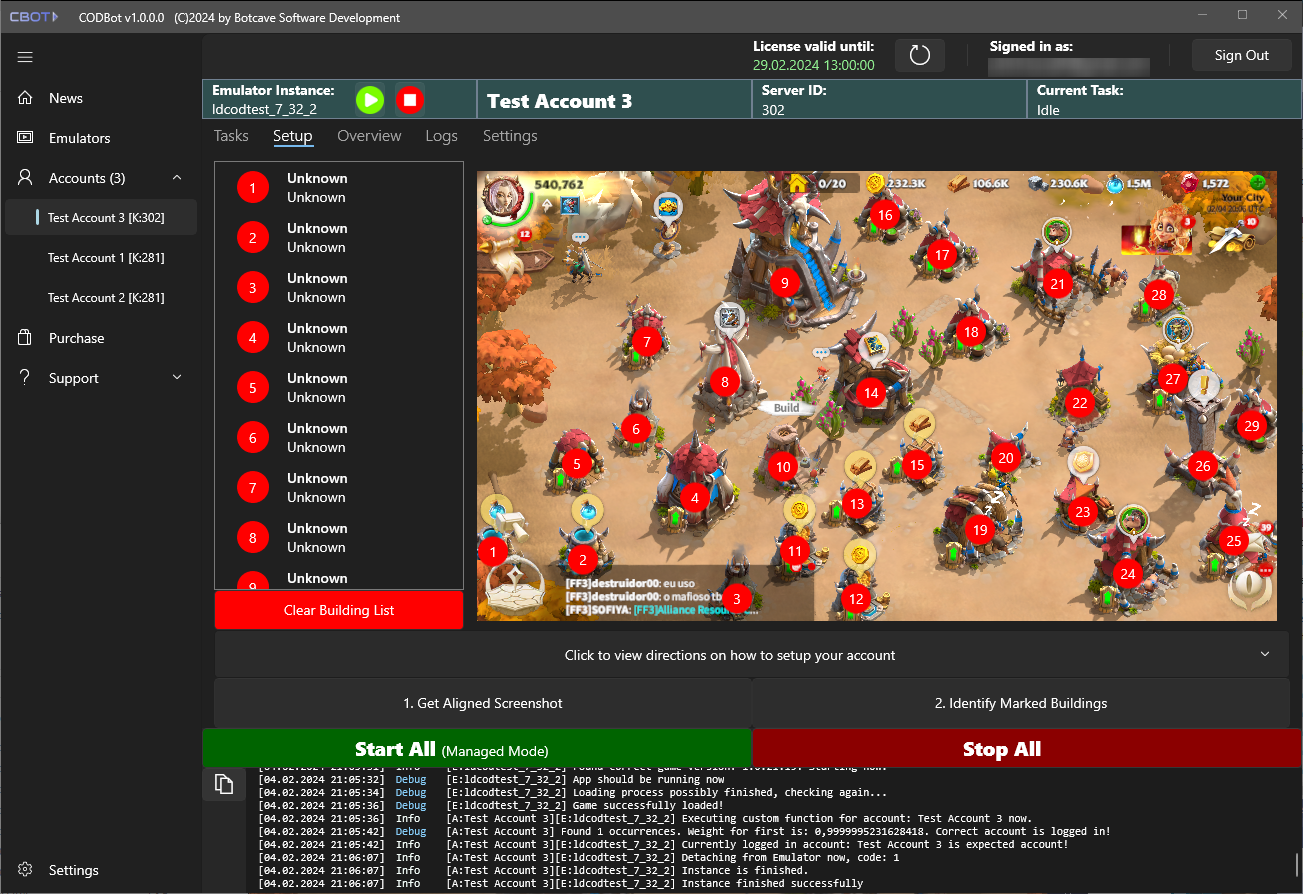Start the emulator with green play icon

tap(370, 100)
